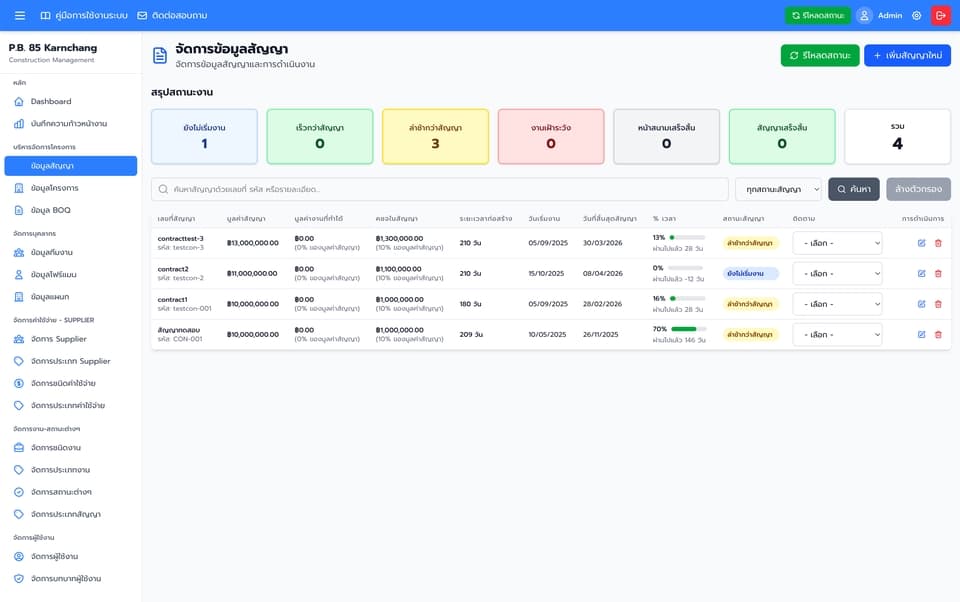Click the 70% time progress bar
This screenshot has height=602, width=960.
(x=688, y=329)
